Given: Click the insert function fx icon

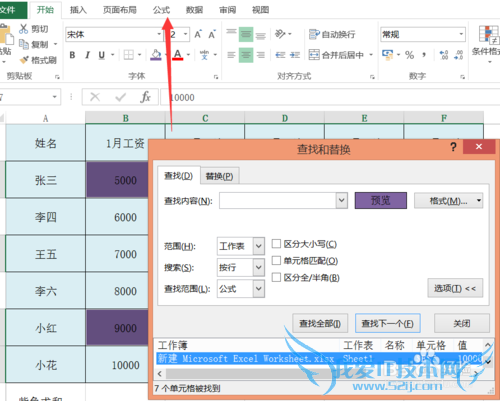Looking at the screenshot, I should tap(146, 97).
